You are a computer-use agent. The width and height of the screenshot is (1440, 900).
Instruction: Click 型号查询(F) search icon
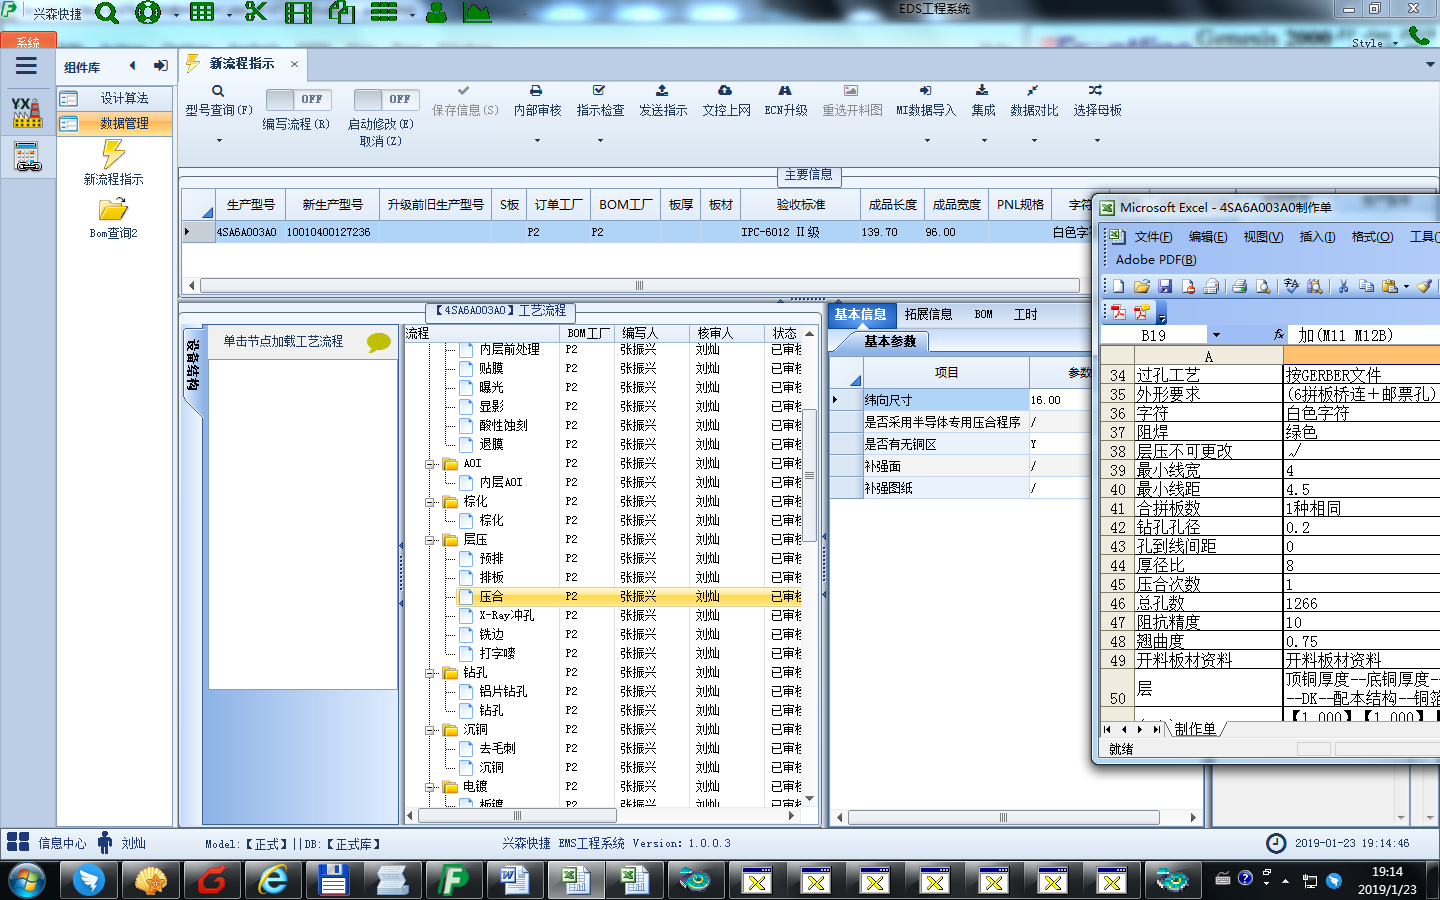pyautogui.click(x=218, y=91)
